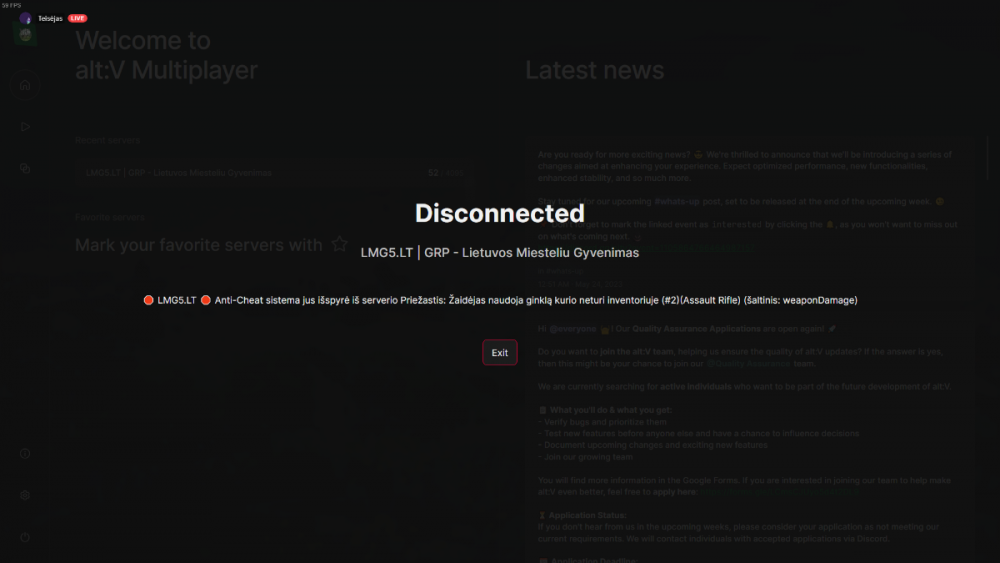Click the @everyone mention in news
Viewport: 1000px width, 563px height.
[573, 329]
